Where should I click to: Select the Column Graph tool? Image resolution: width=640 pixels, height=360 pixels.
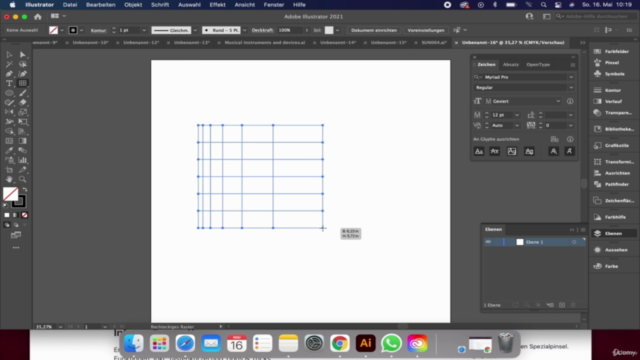click(22, 160)
